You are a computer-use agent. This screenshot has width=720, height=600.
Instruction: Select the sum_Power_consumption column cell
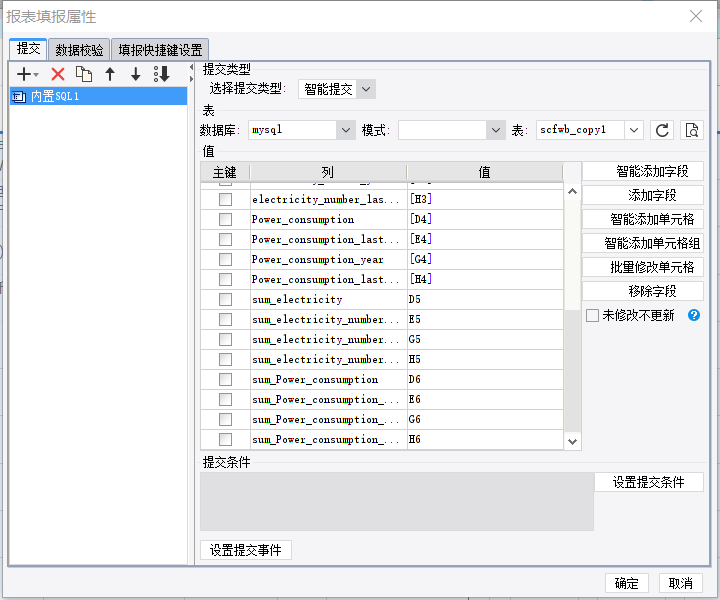(x=328, y=379)
